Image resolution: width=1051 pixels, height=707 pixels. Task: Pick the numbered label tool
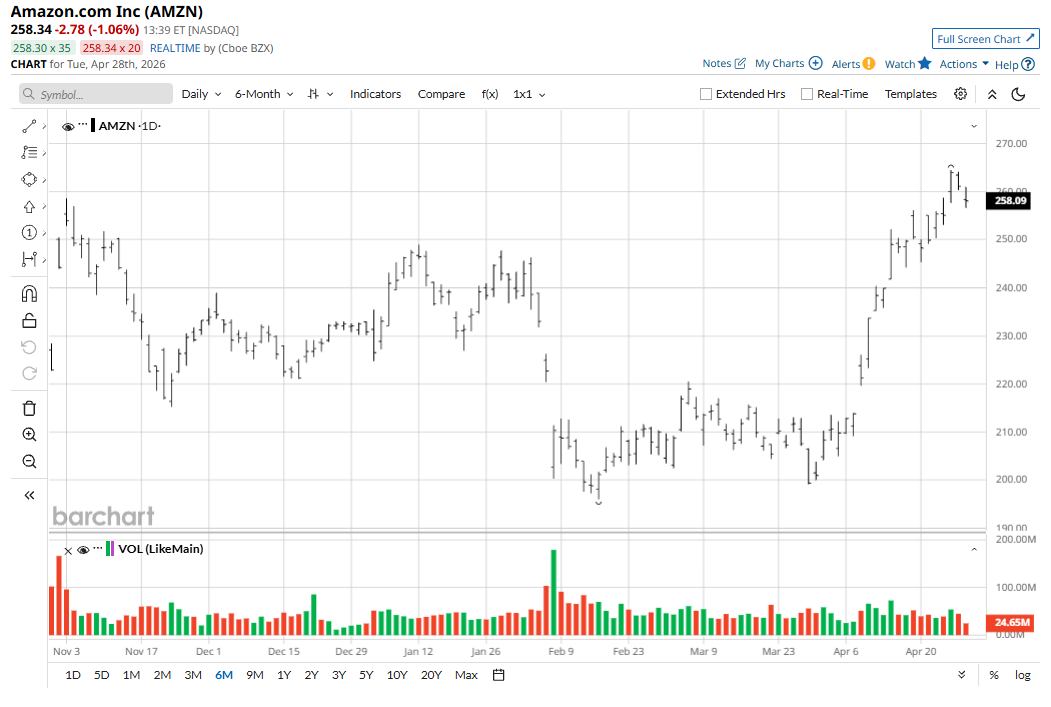(x=29, y=233)
